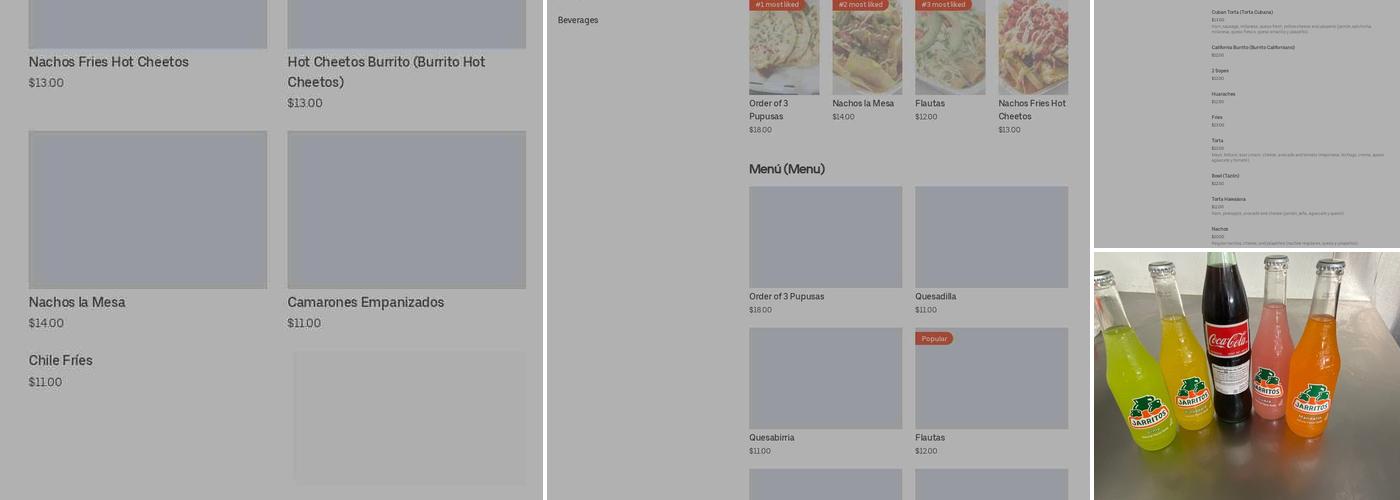Pick the 2 Sopes list entry
This screenshot has height=500, width=1400.
click(1220, 71)
